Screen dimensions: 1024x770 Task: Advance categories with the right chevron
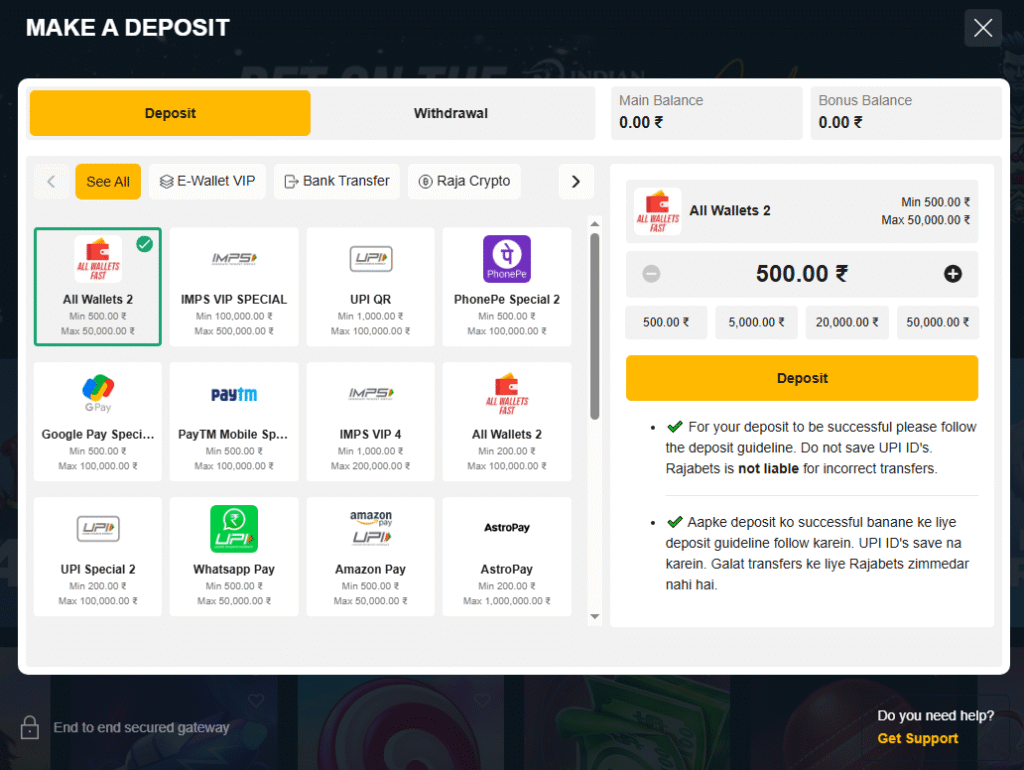click(x=576, y=182)
